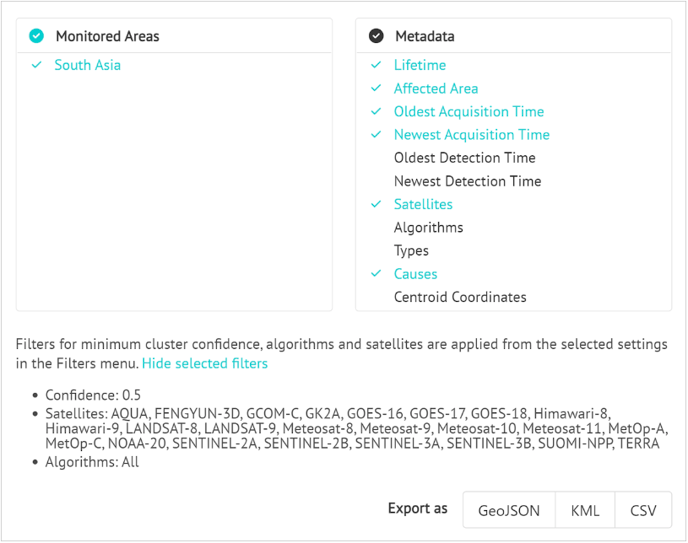Click the Monitored Areas header label

click(108, 36)
